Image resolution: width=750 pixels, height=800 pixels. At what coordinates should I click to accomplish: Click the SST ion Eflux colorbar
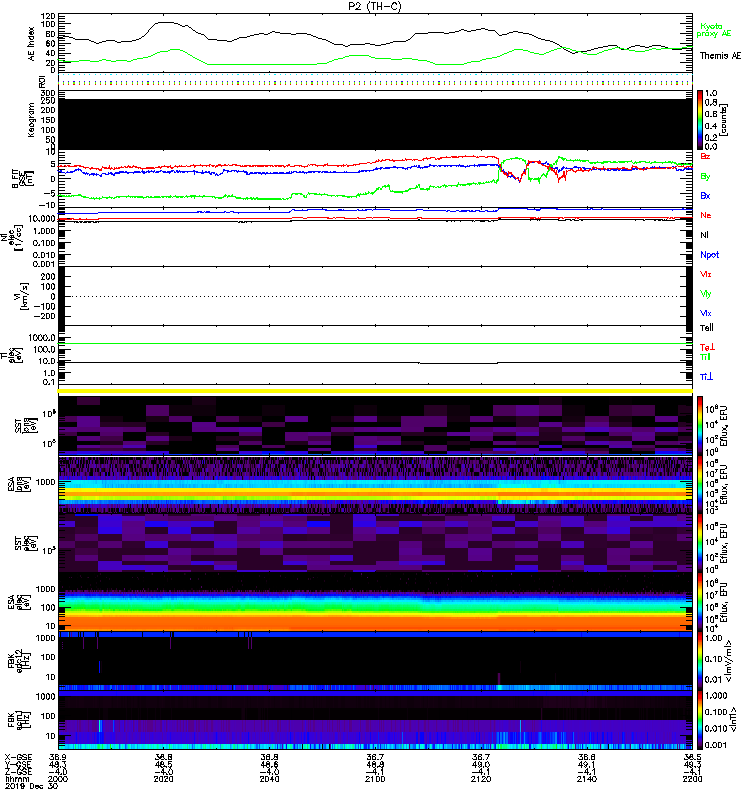coord(700,425)
